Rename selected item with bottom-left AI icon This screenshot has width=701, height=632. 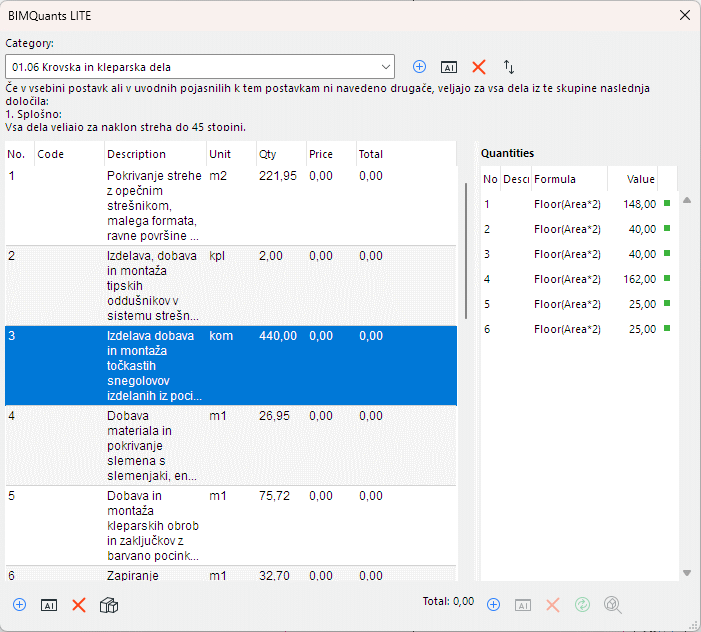(x=49, y=605)
